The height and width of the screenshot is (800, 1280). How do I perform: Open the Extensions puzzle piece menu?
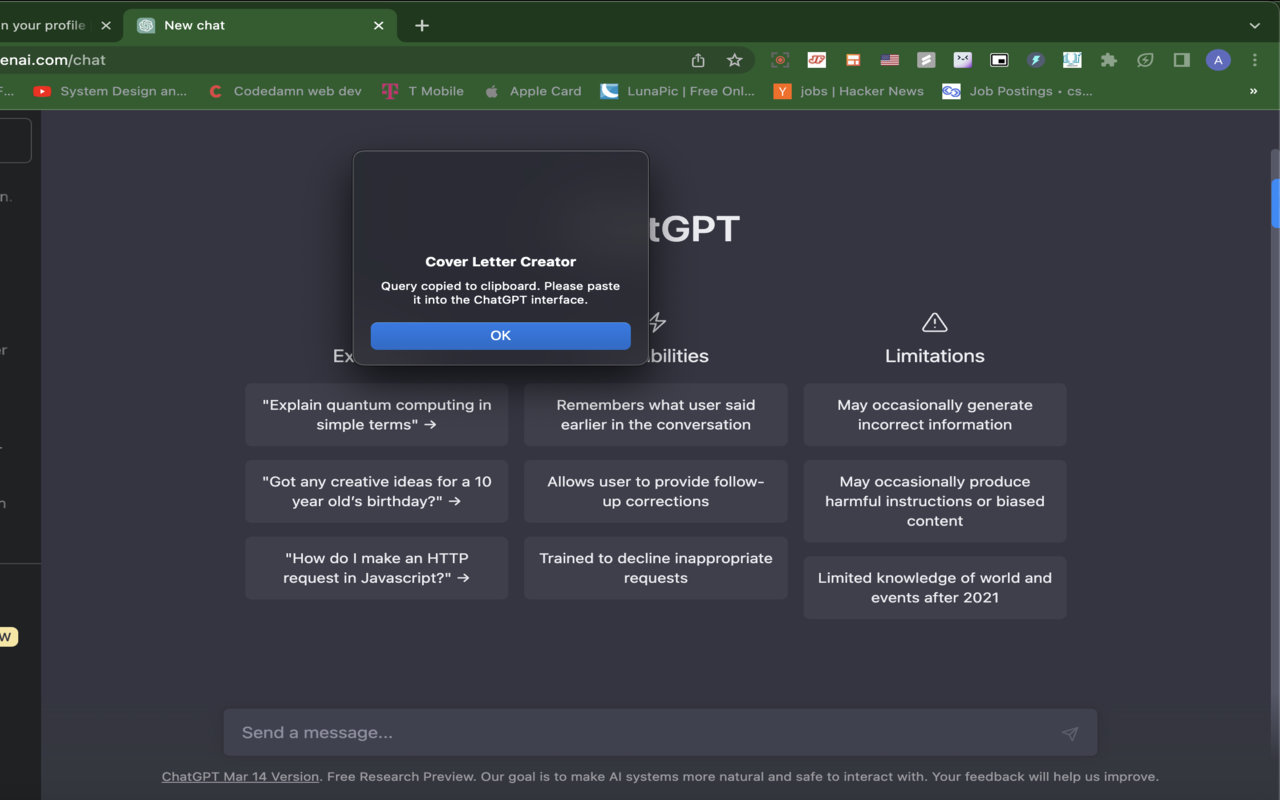click(x=1108, y=60)
